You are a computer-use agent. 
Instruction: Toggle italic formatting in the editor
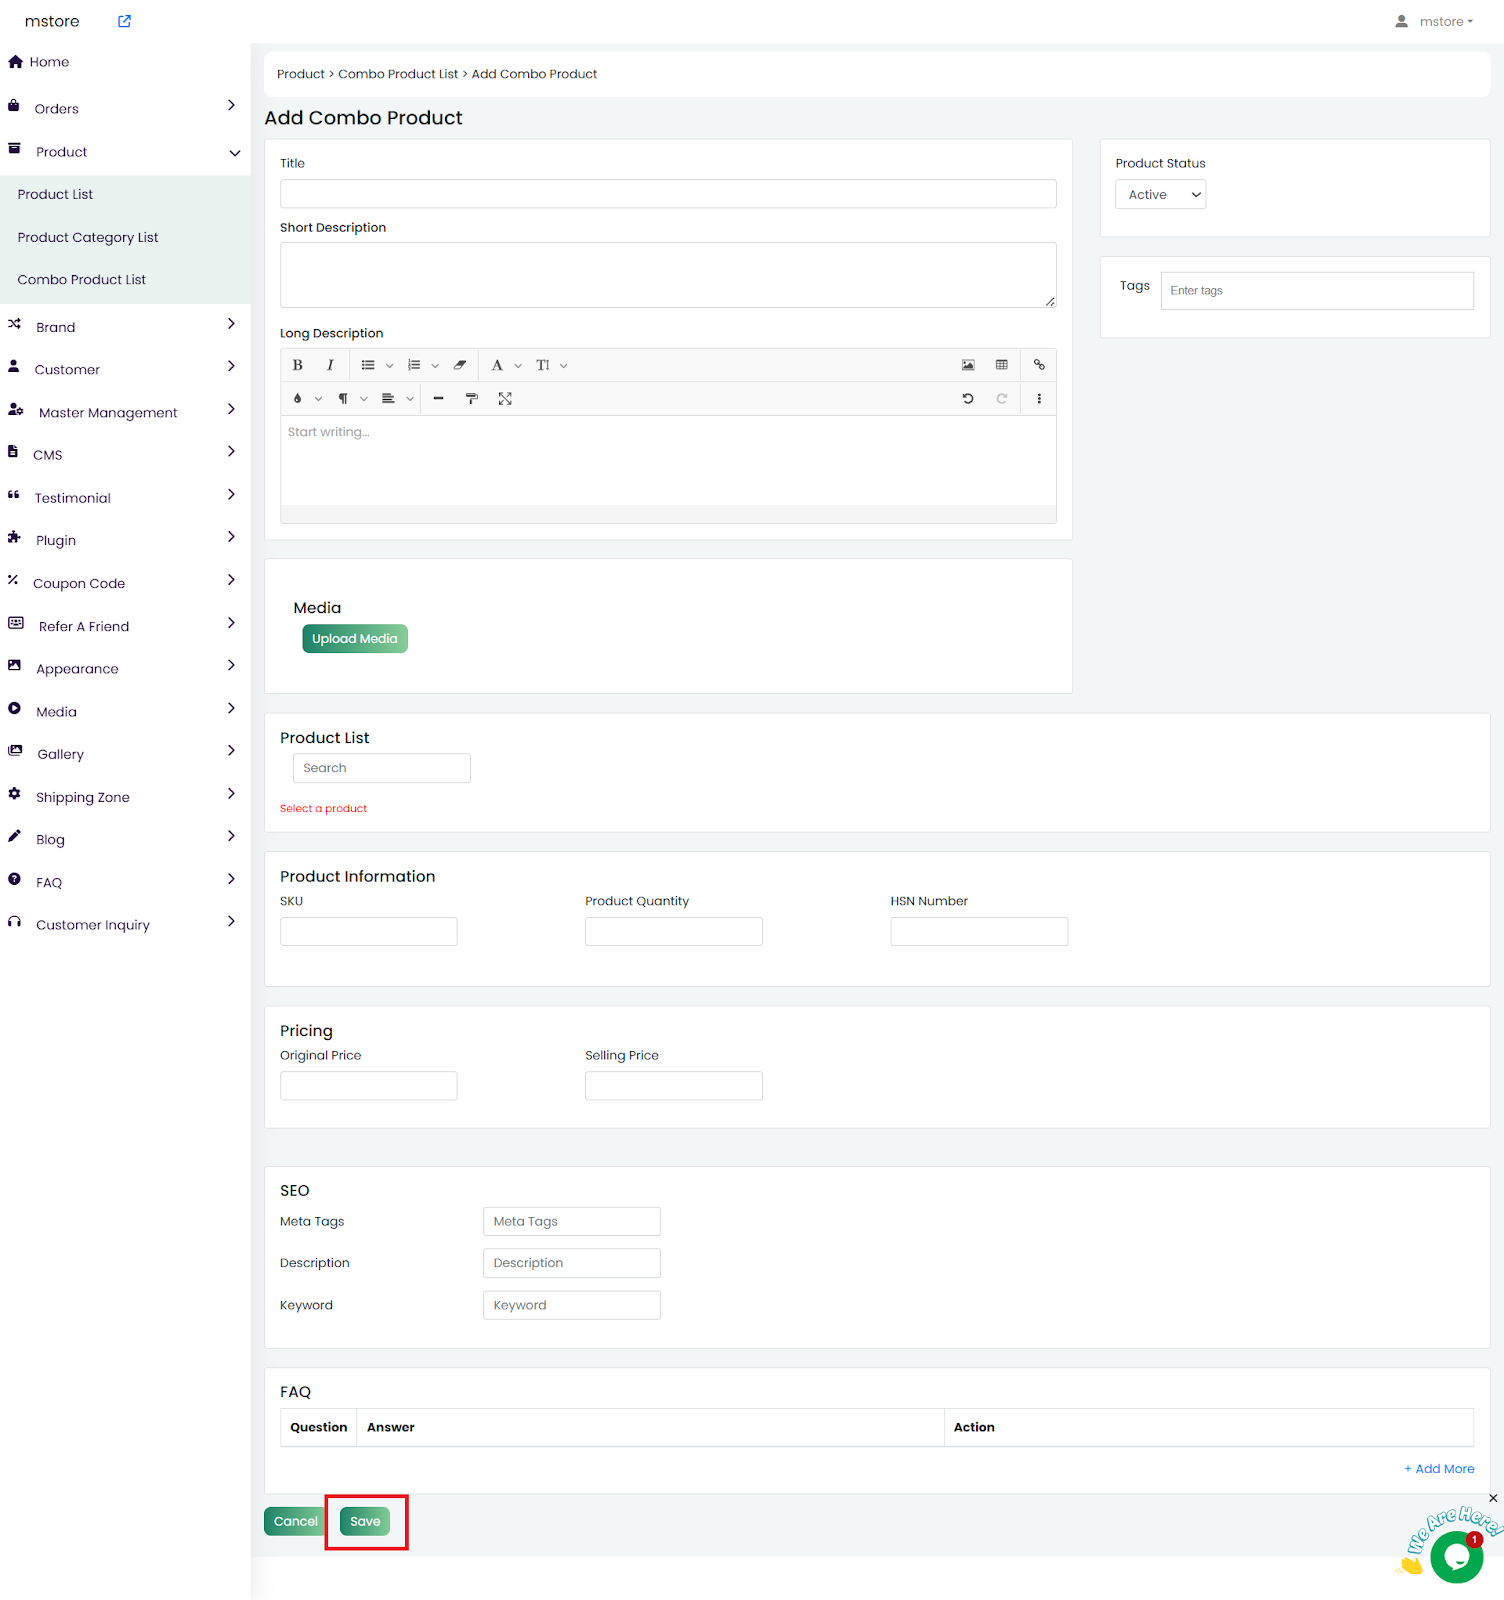pyautogui.click(x=330, y=365)
